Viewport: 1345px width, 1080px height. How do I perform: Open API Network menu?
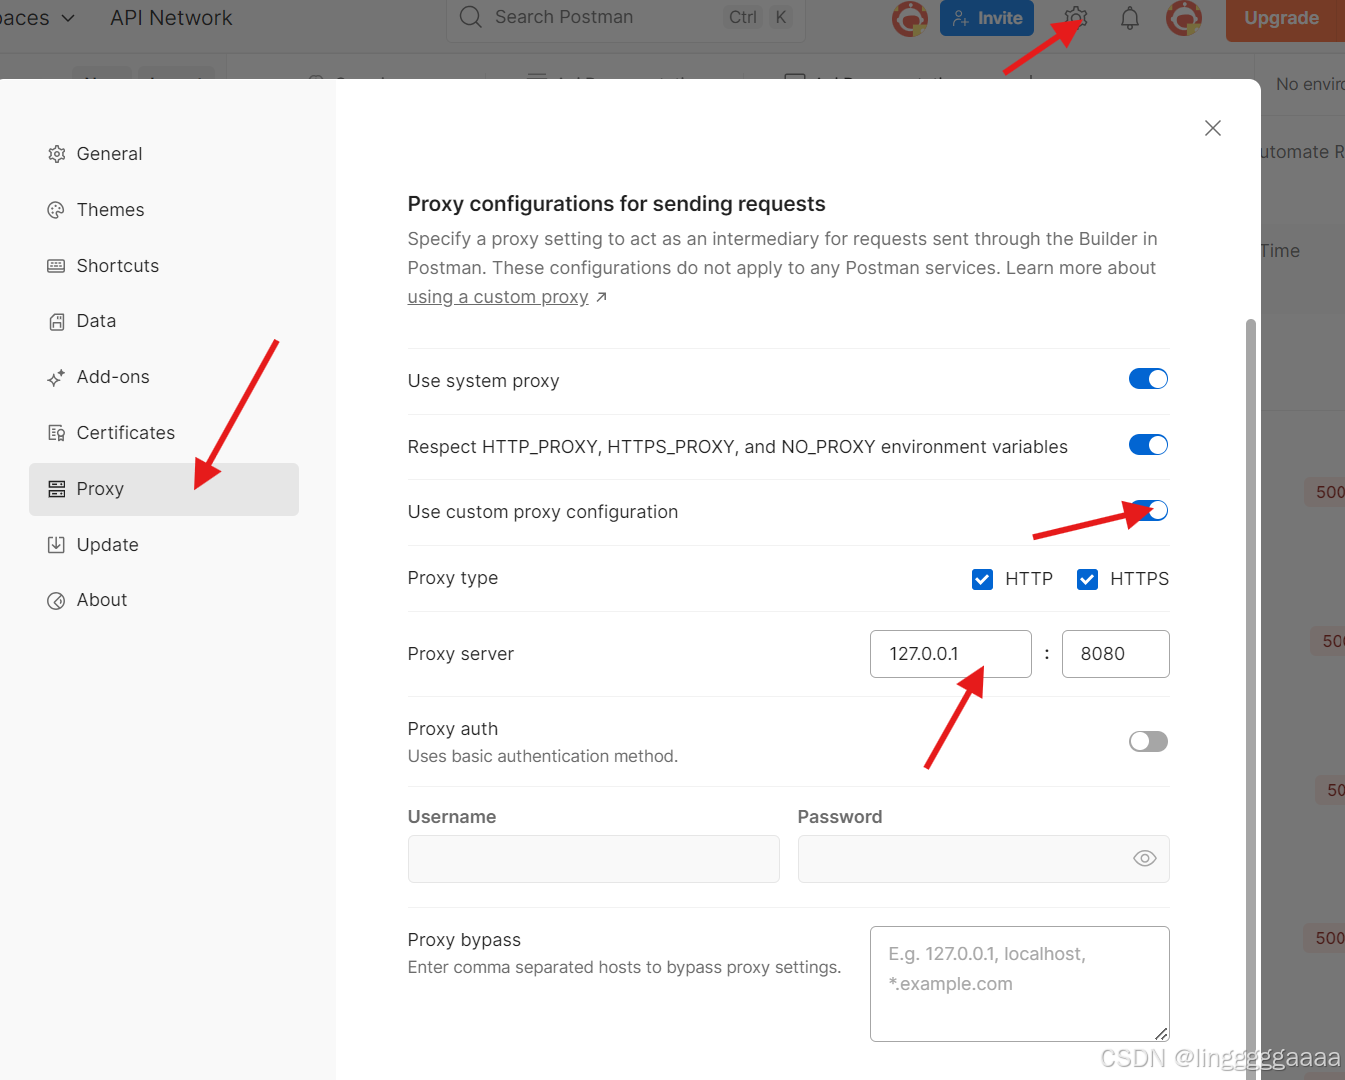(x=171, y=18)
